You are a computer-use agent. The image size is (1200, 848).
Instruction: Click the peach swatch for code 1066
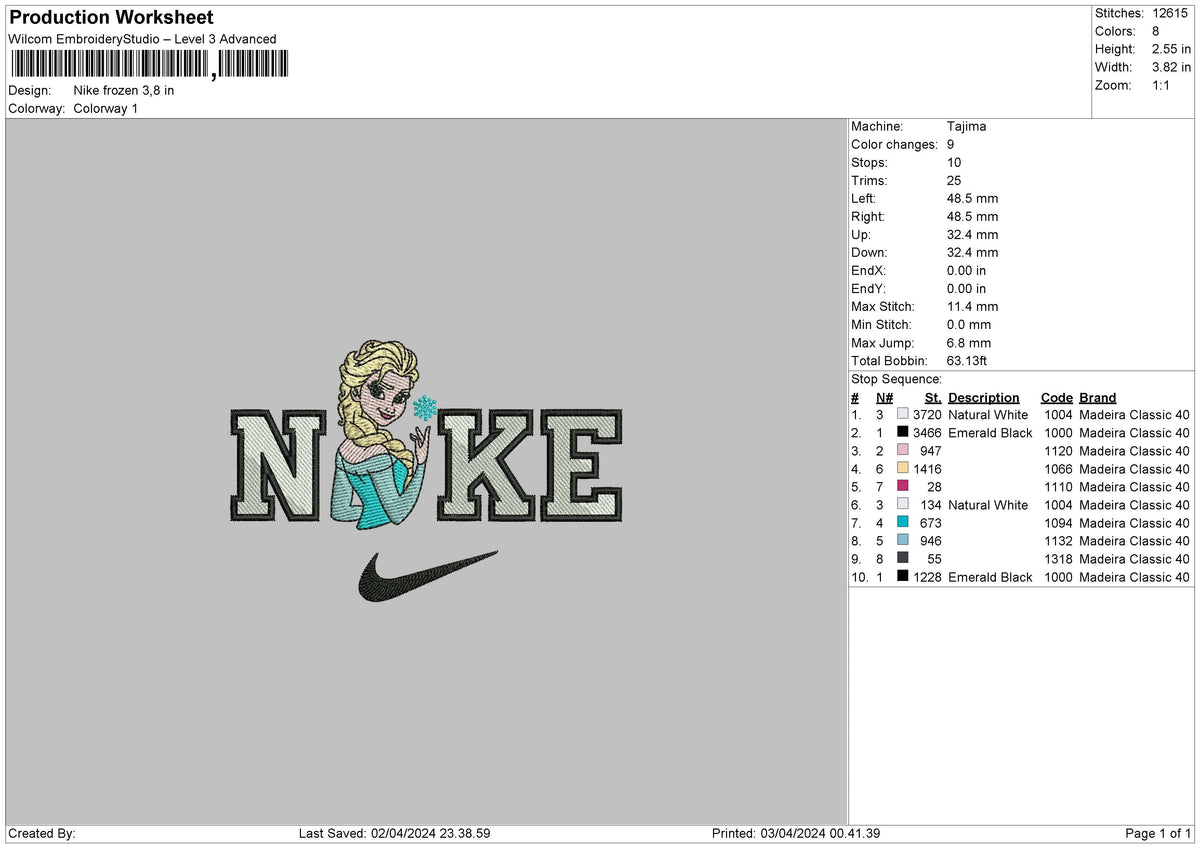(903, 468)
